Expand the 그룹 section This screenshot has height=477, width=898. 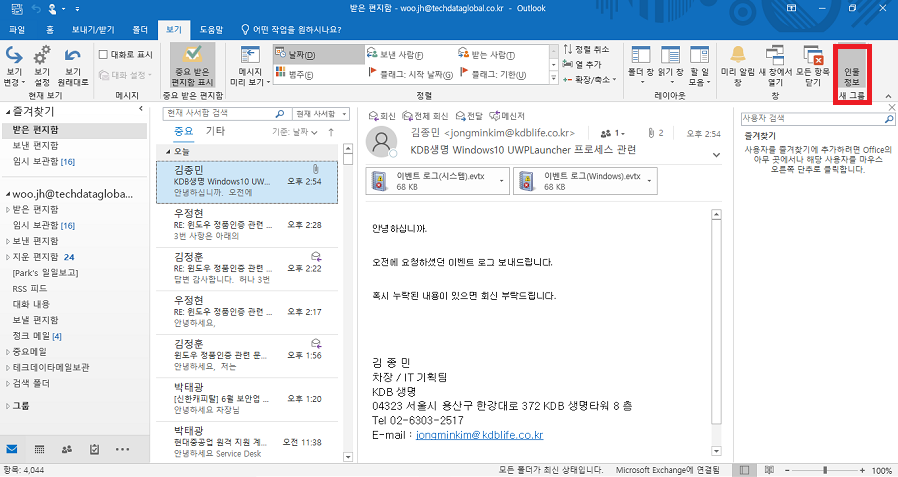pos(8,405)
